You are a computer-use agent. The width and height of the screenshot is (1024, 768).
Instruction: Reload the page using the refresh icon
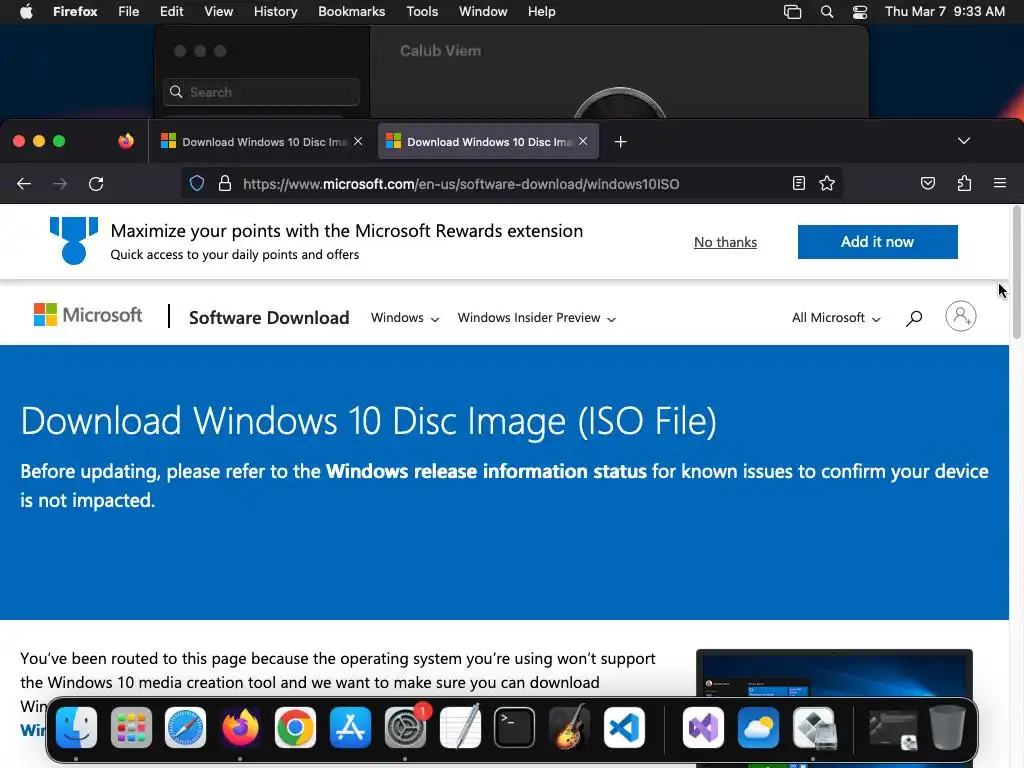pos(96,184)
